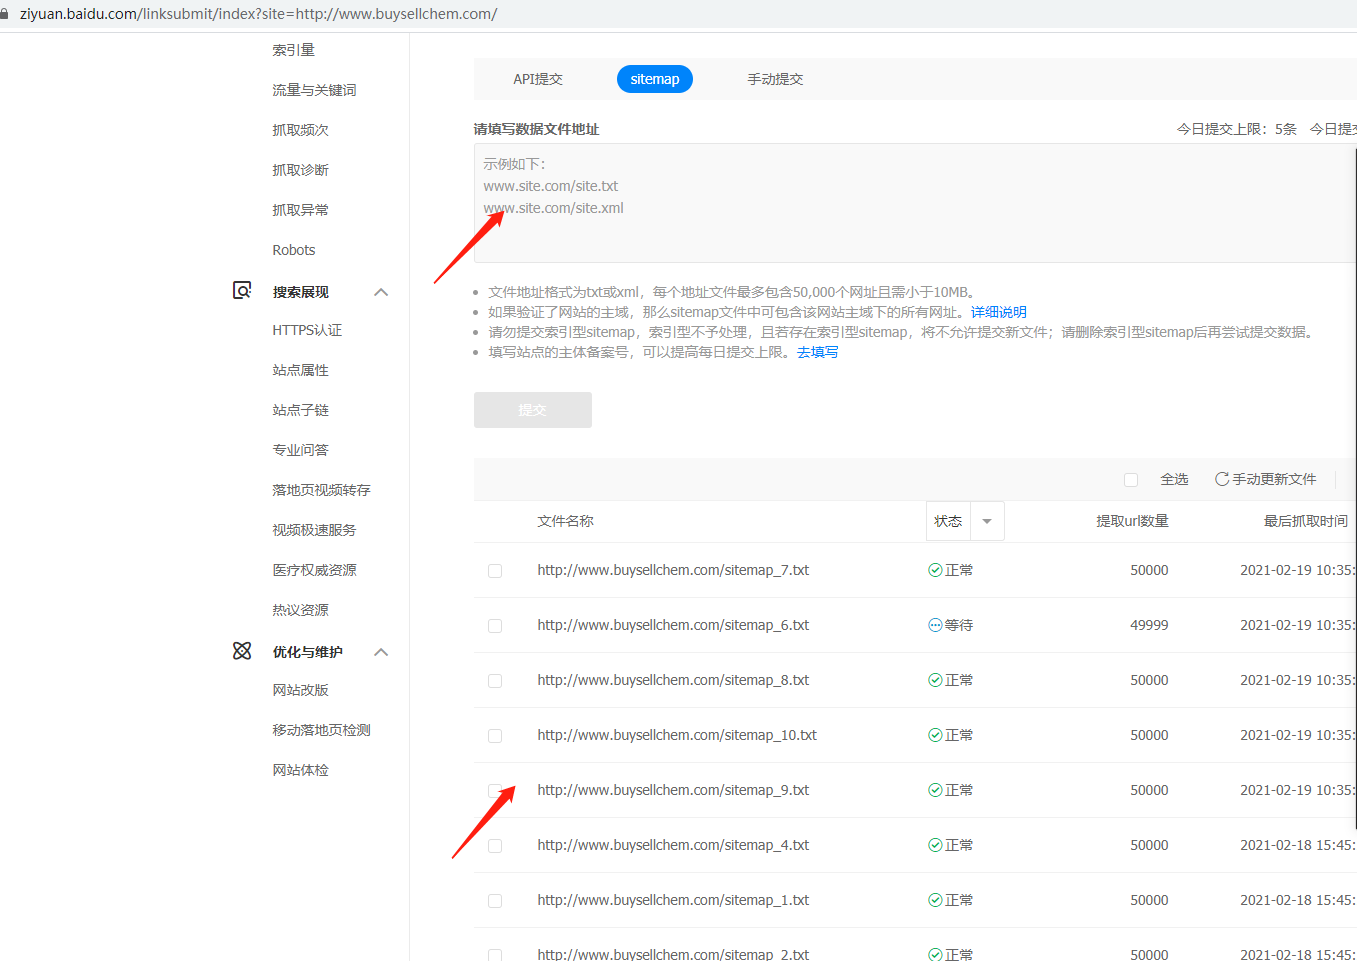The width and height of the screenshot is (1357, 961).
Task: Click the 今日提交上限：5条 text
Action: (1237, 129)
